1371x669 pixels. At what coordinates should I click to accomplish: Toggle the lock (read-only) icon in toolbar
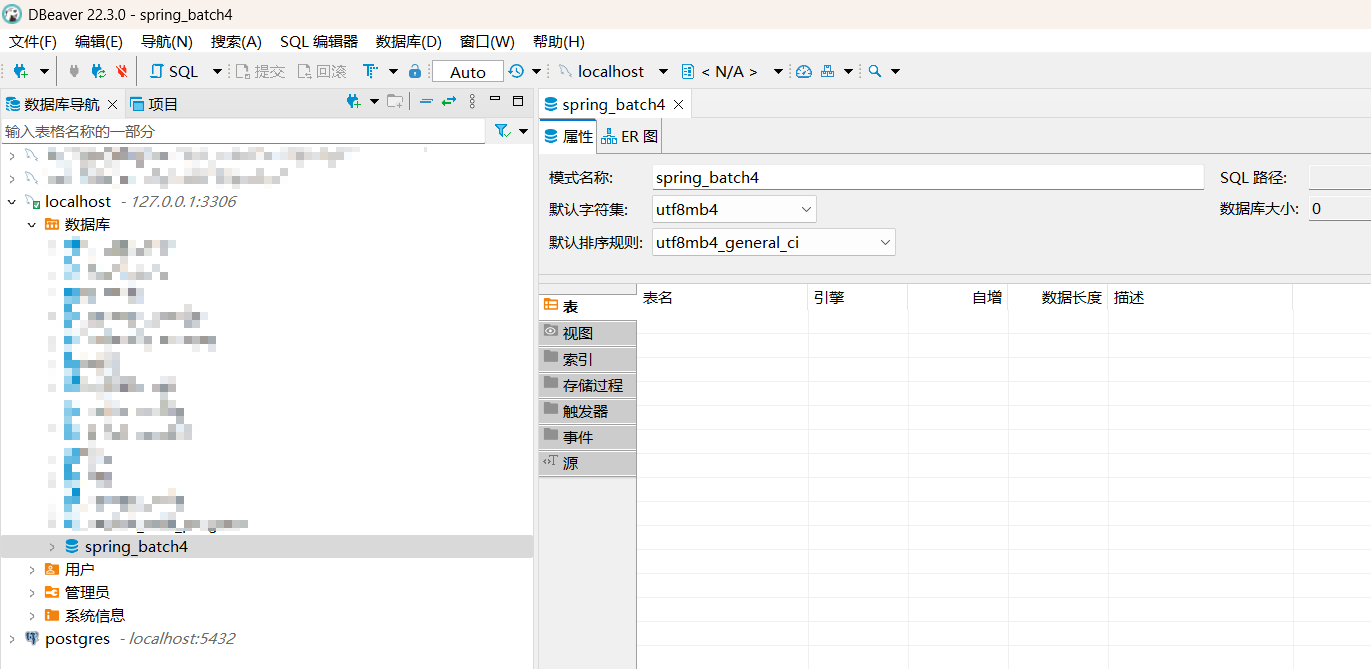click(415, 72)
